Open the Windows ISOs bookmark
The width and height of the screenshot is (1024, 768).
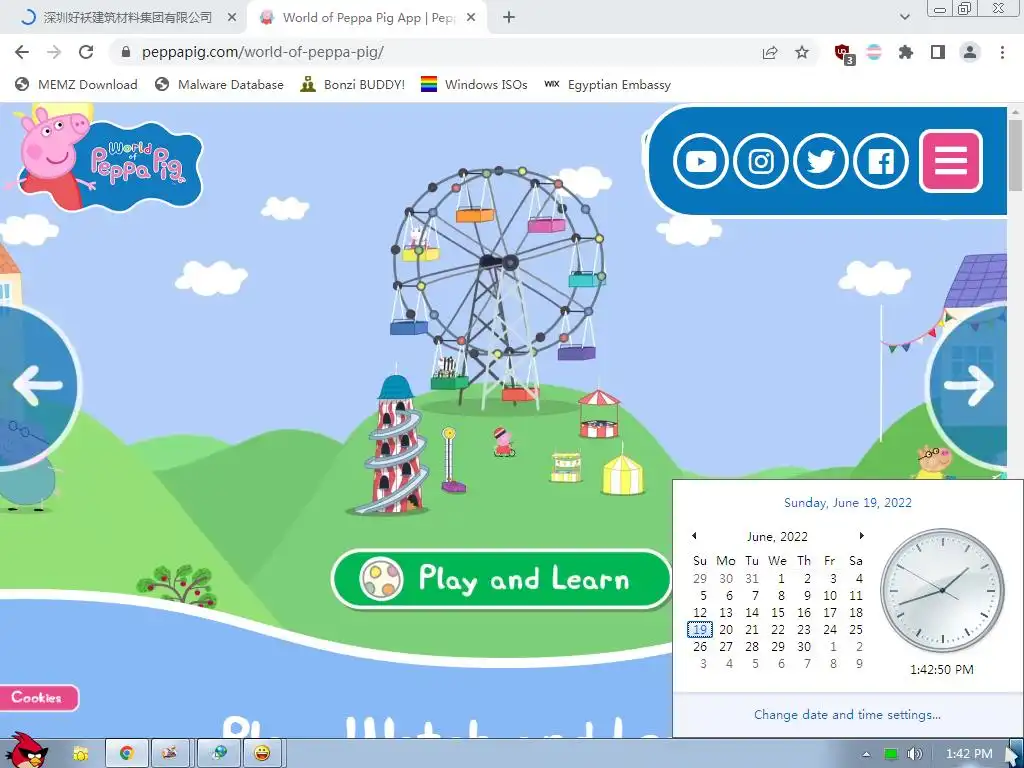coord(474,84)
